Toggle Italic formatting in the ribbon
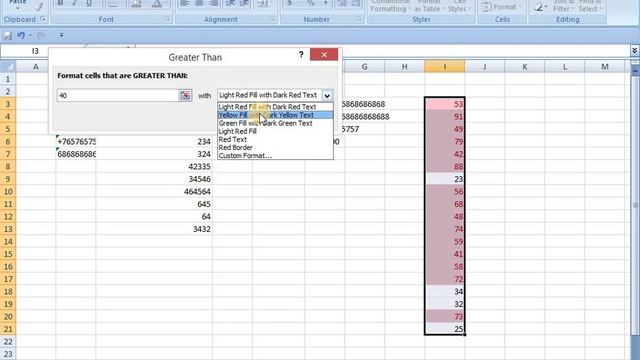The height and width of the screenshot is (360, 640). [74, 4]
